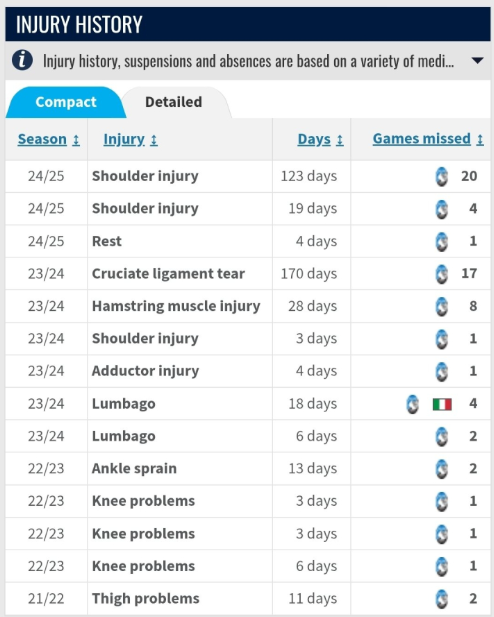Click the sort arrows next to Games missed

(x=480, y=139)
